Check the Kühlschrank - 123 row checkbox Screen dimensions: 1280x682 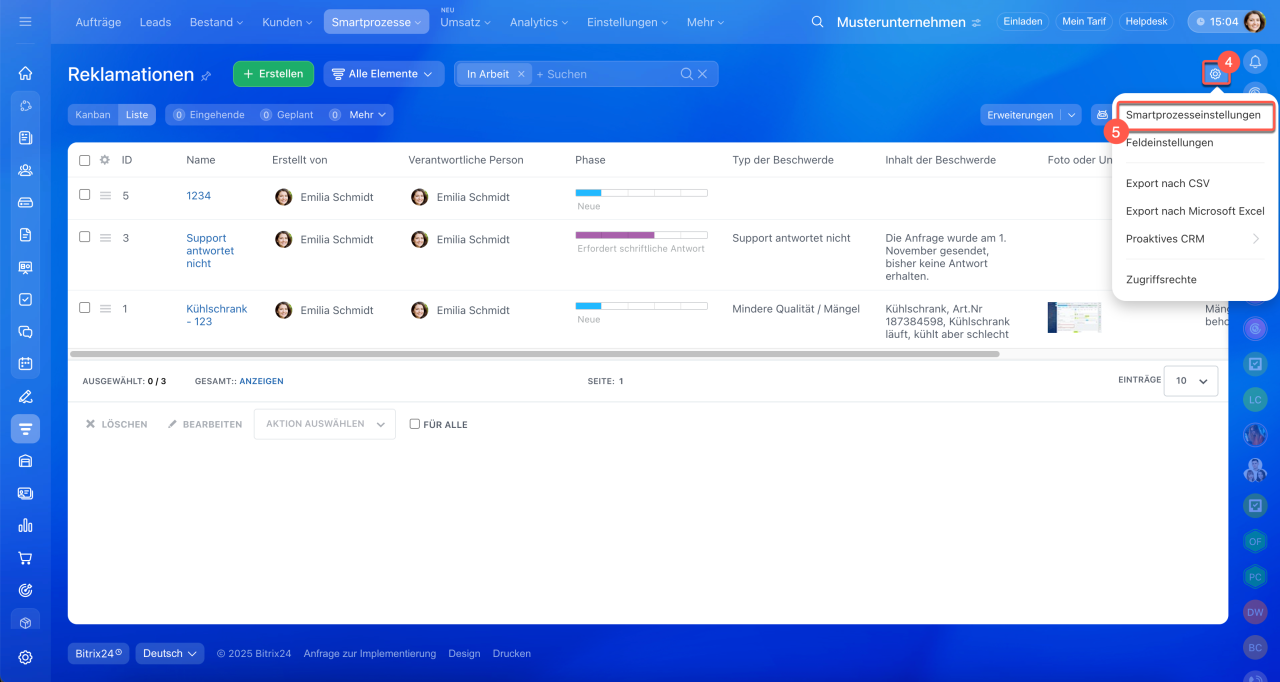[x=85, y=308]
